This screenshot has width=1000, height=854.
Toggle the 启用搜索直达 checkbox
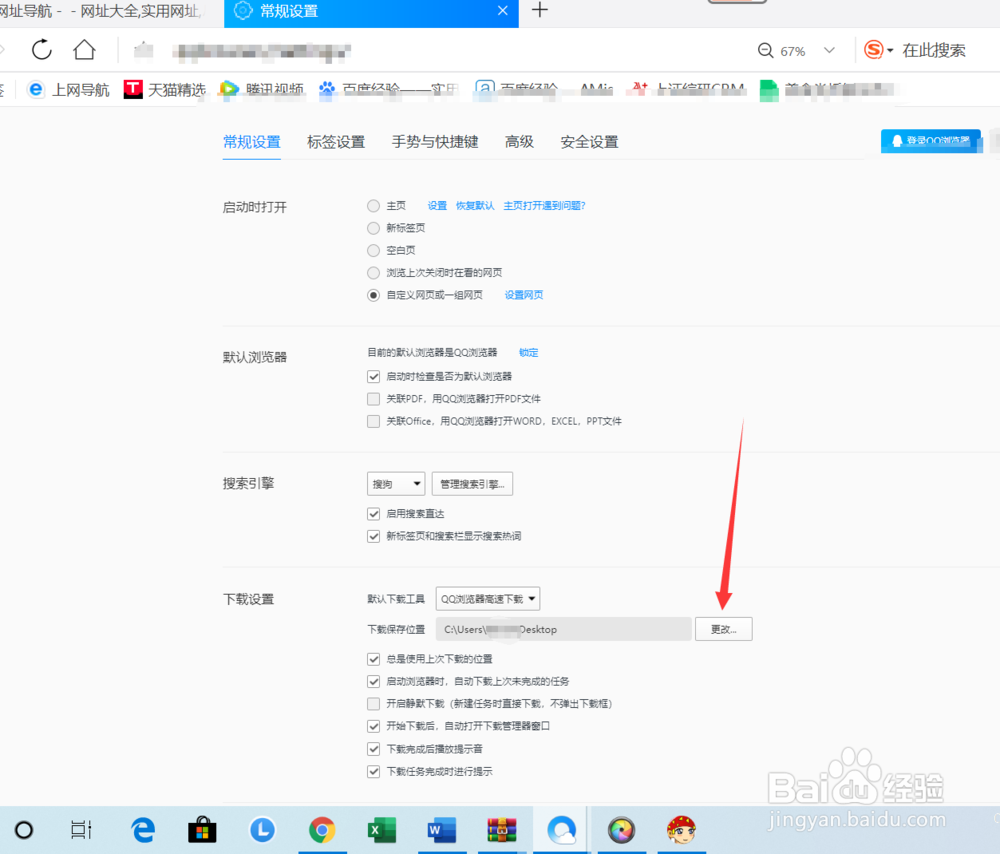374,514
